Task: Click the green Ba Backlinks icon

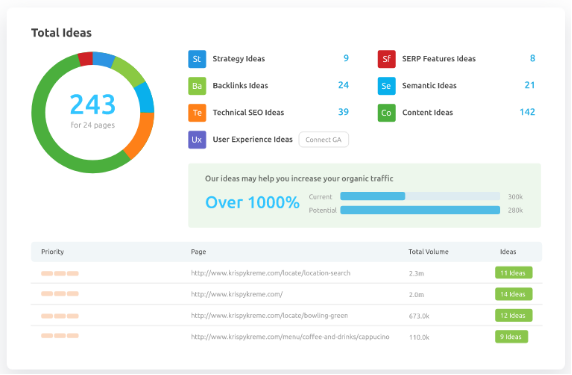Action: click(197, 86)
